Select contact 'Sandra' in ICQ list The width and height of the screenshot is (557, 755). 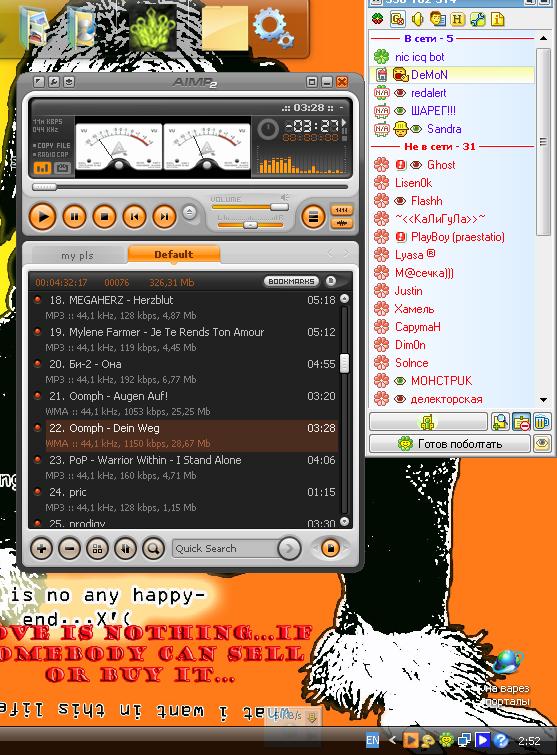point(453,129)
